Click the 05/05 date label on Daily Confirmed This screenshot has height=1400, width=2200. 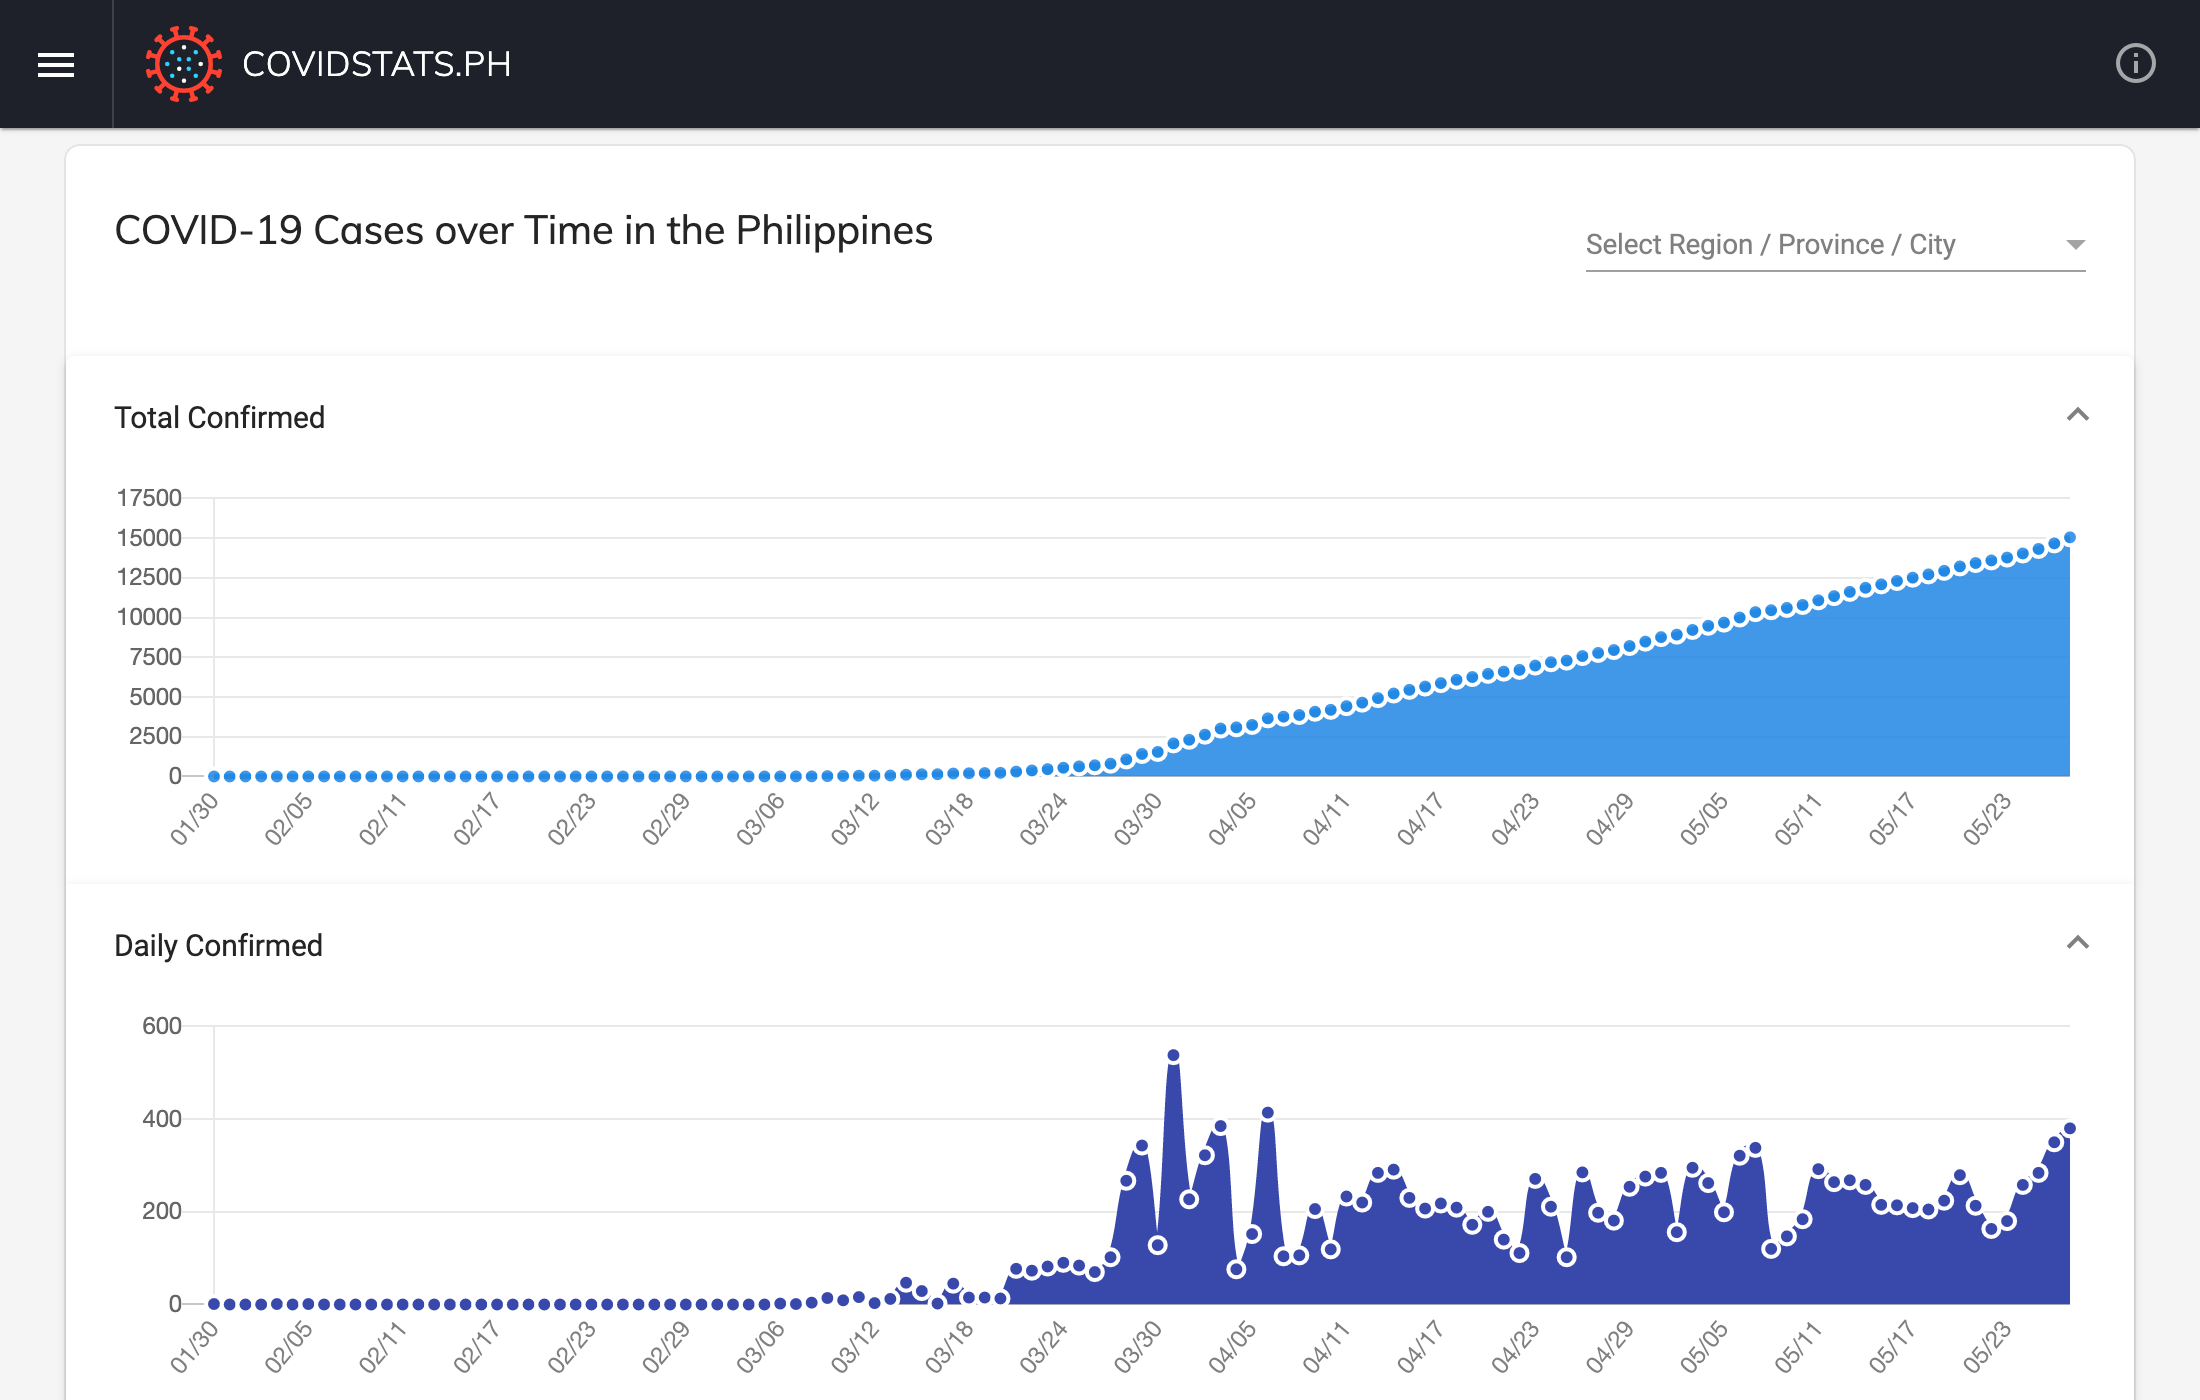[x=1705, y=1347]
